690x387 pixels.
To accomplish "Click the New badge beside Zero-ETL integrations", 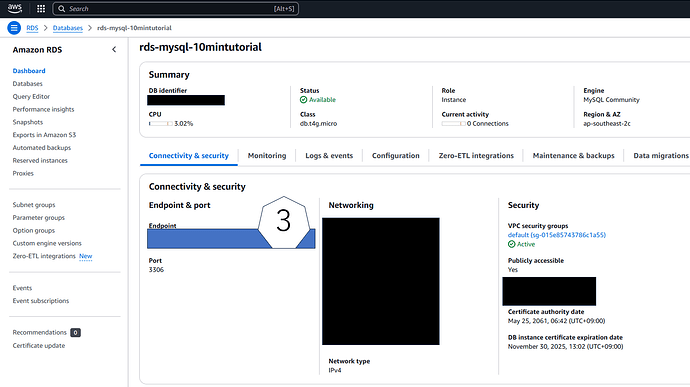I will click(x=85, y=256).
